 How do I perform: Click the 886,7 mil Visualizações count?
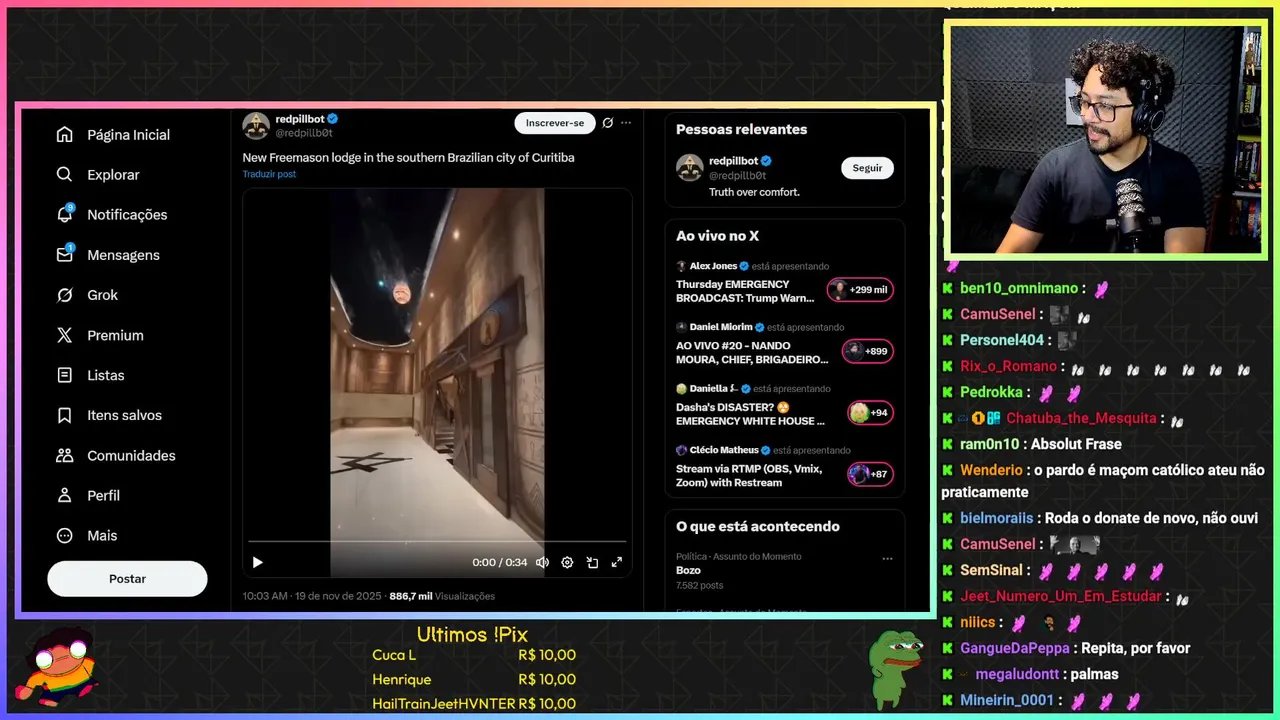point(442,596)
